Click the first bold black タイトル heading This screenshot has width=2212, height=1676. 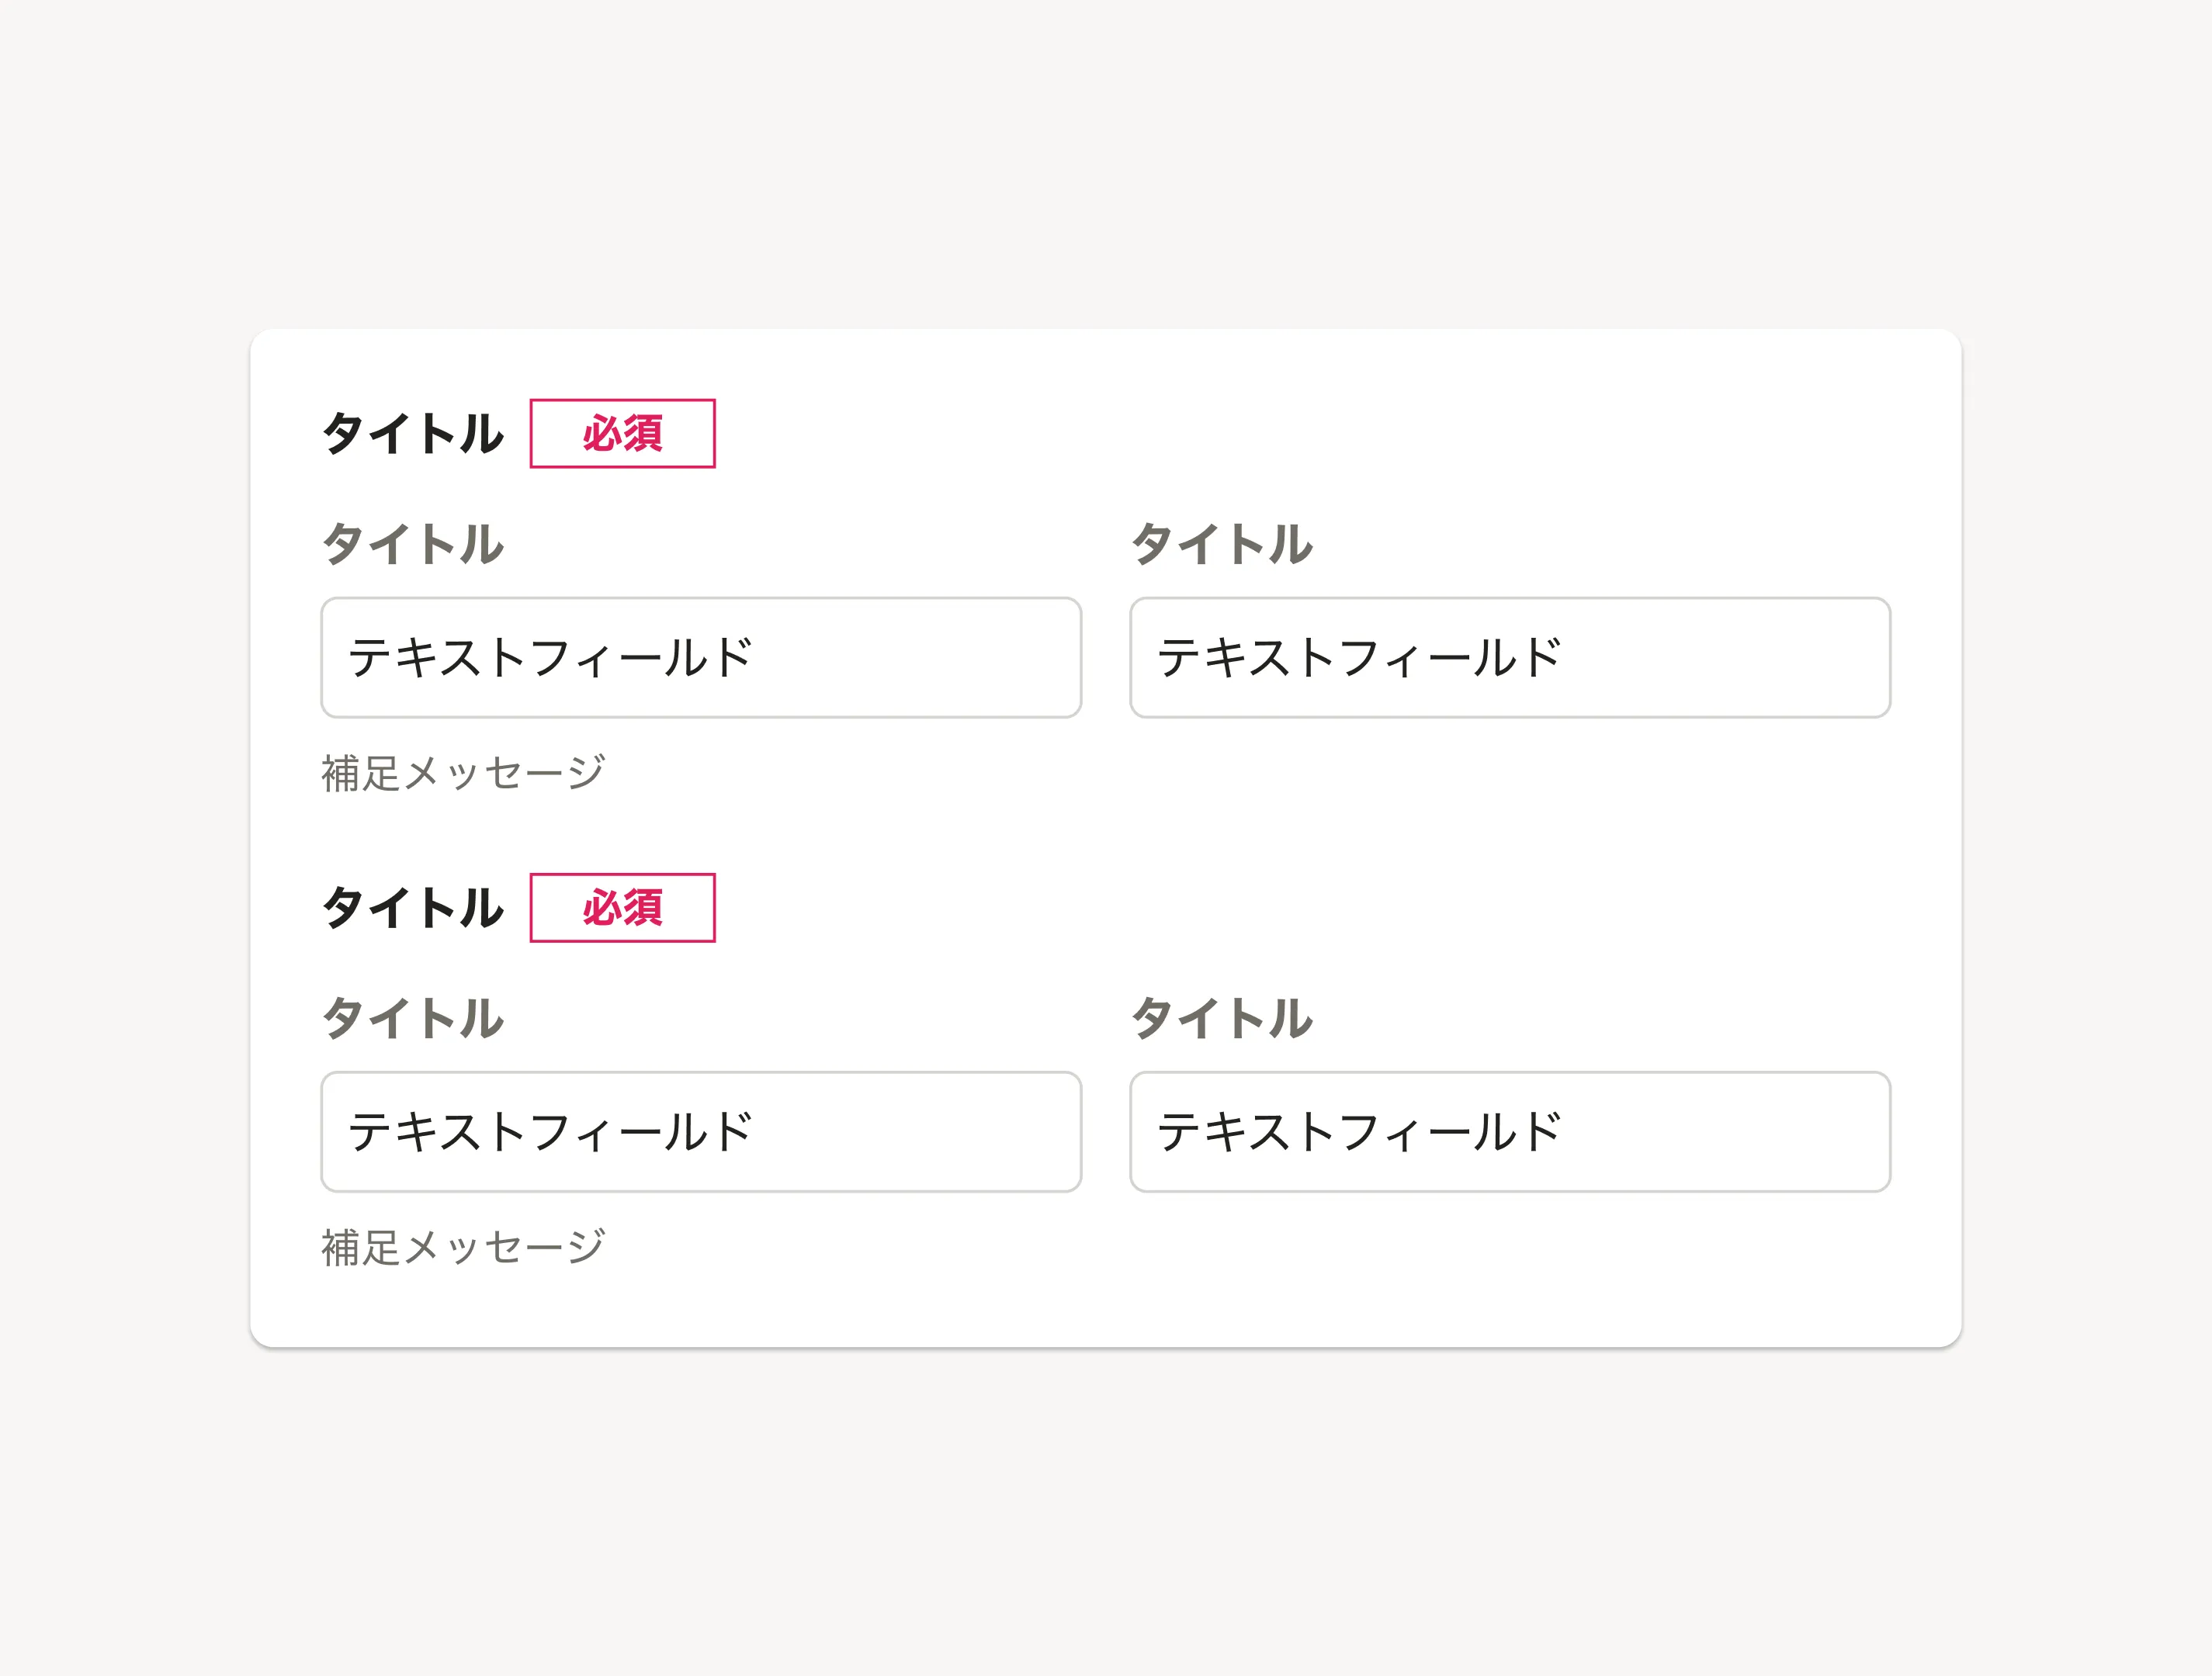413,434
